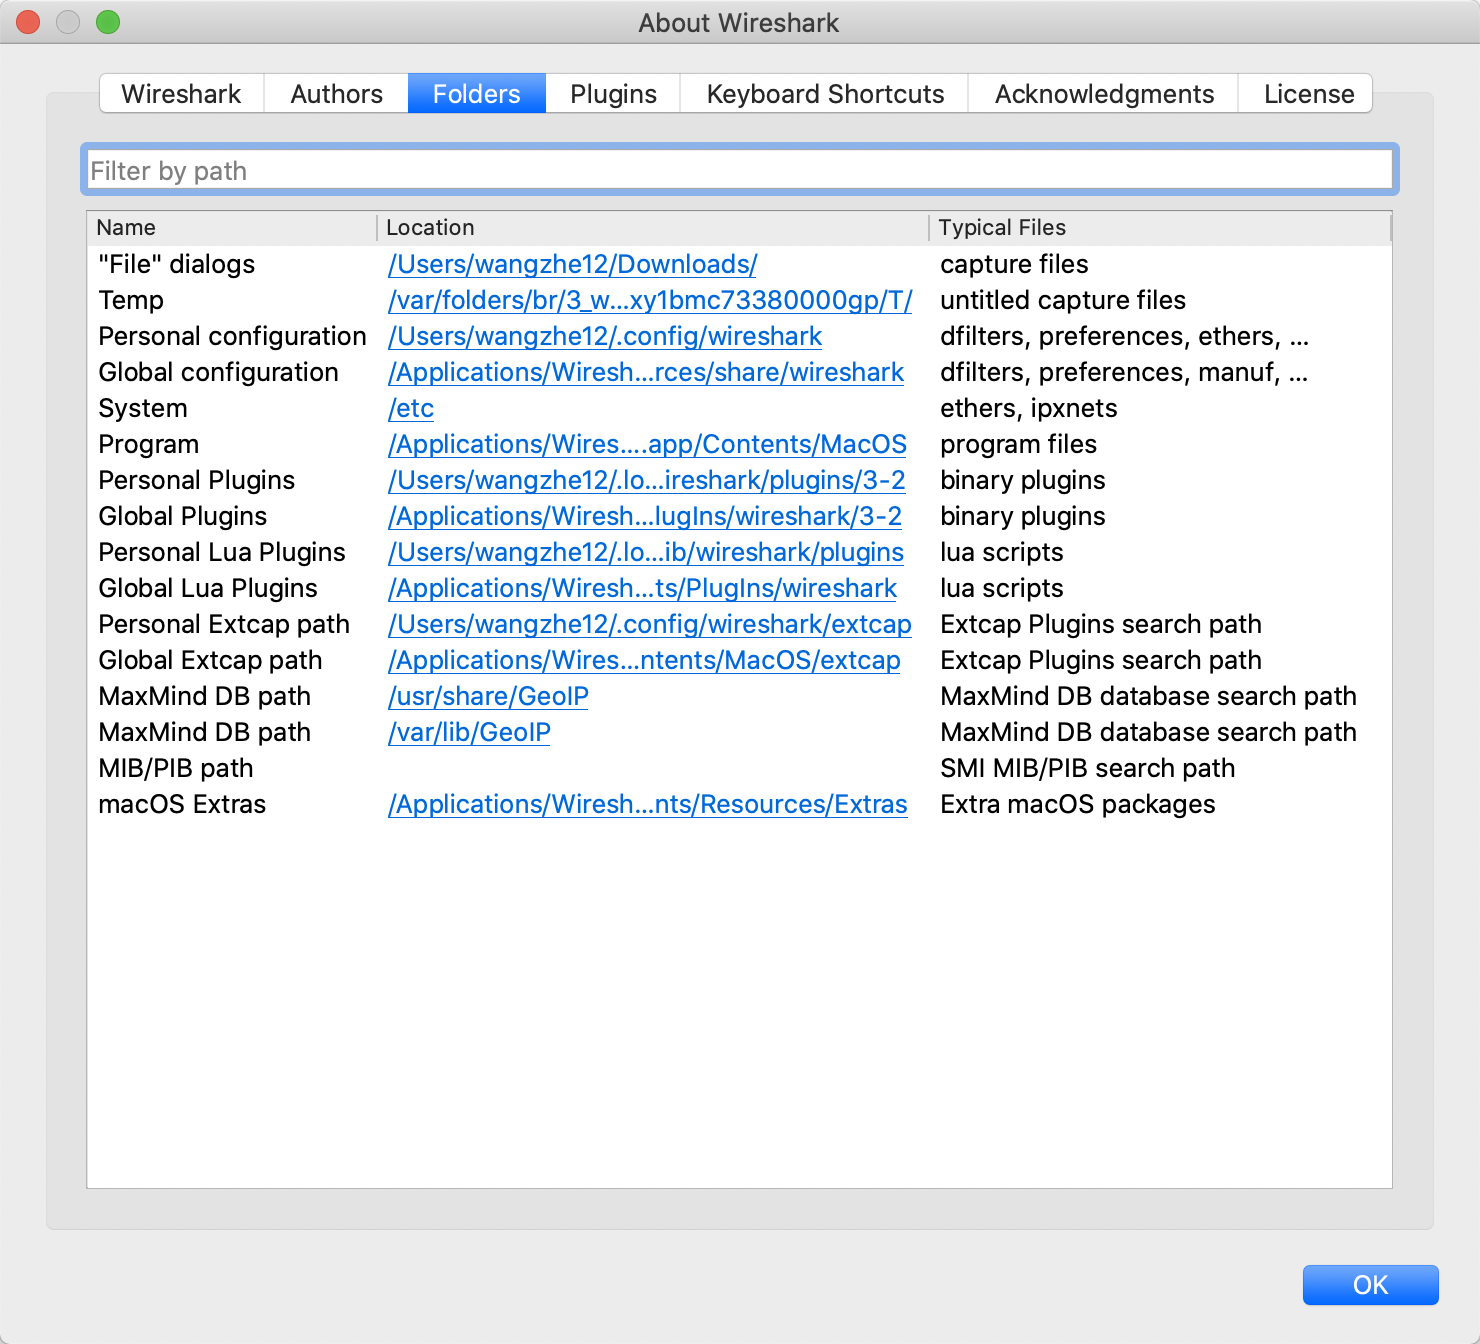The width and height of the screenshot is (1480, 1344).
Task: Select the Program row name
Action: (x=149, y=444)
